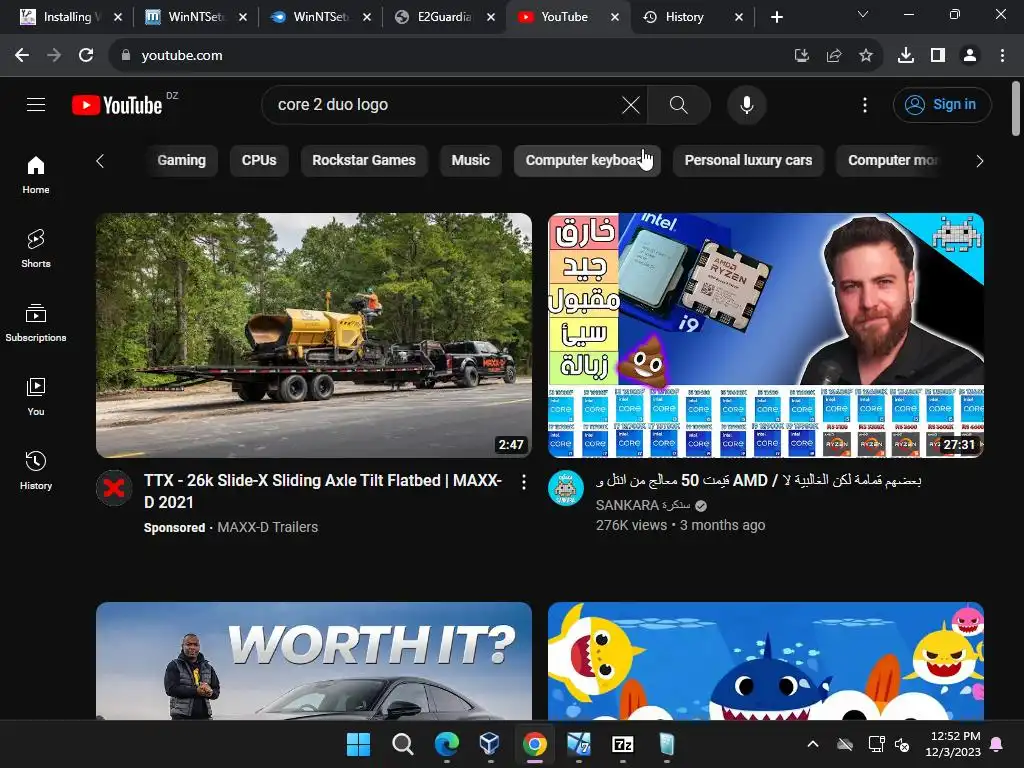Viewport: 1024px width, 768px height.
Task: Open Windows taskbar search
Action: click(402, 744)
